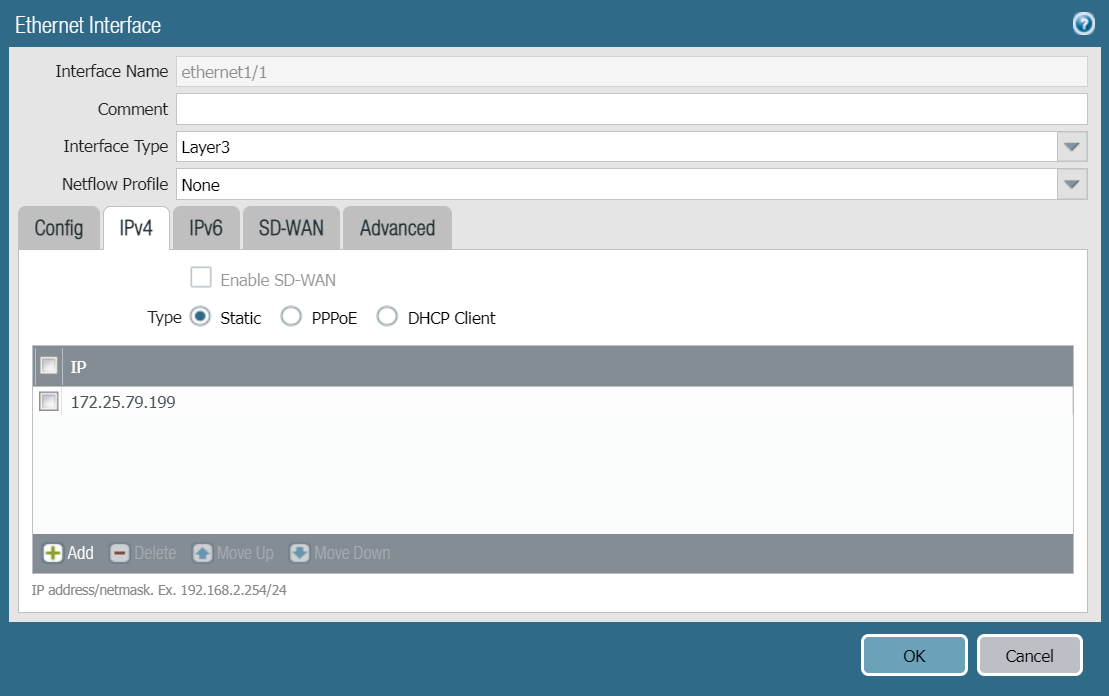Screen dimensions: 1109x696
Task: Enable the SD-WAN checkbox
Action: coord(201,278)
